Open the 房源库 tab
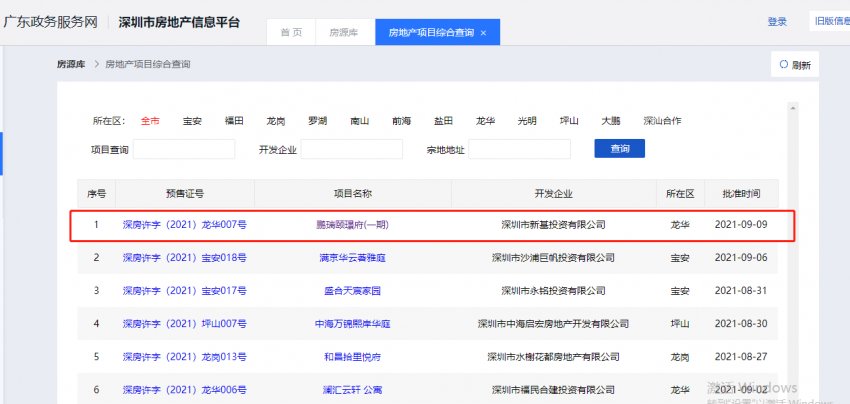850x404 pixels. pos(344,33)
